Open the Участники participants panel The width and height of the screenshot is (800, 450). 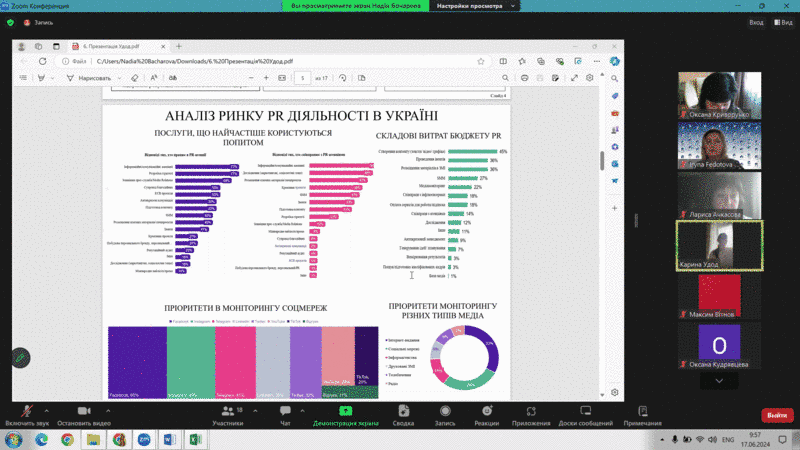click(226, 414)
